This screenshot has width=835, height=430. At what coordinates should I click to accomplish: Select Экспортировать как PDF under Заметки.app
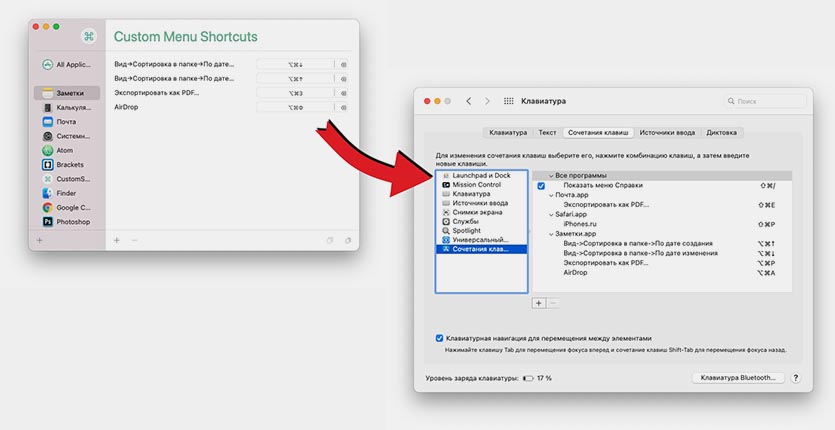662,263
